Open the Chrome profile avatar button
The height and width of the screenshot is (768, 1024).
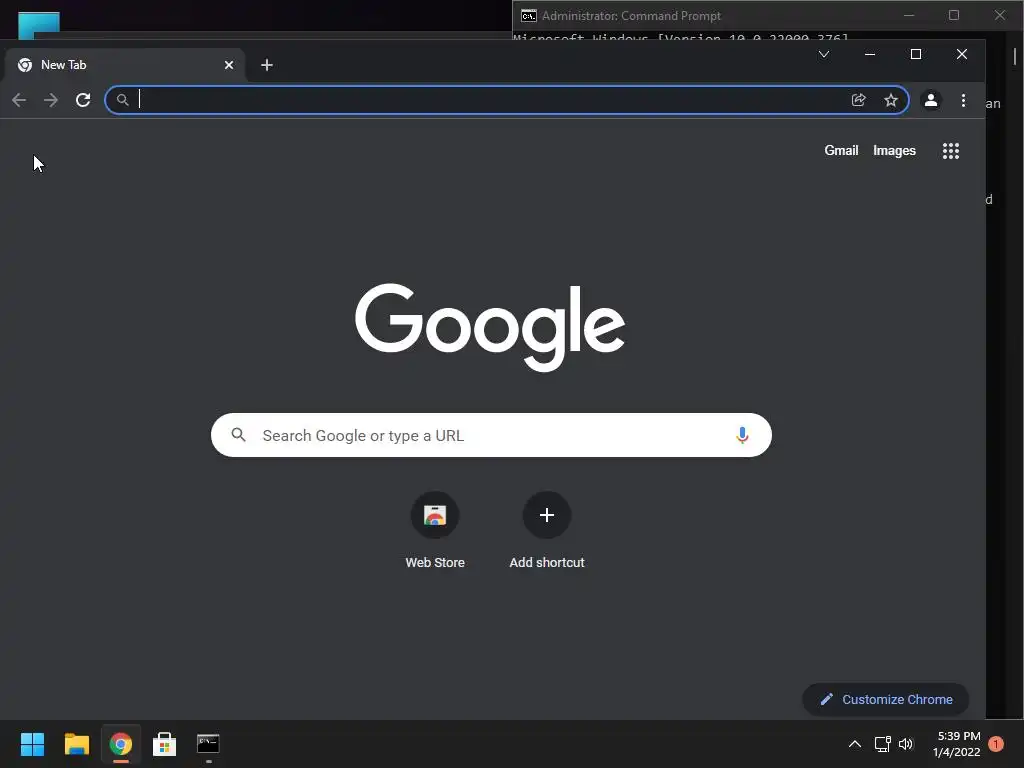point(931,100)
